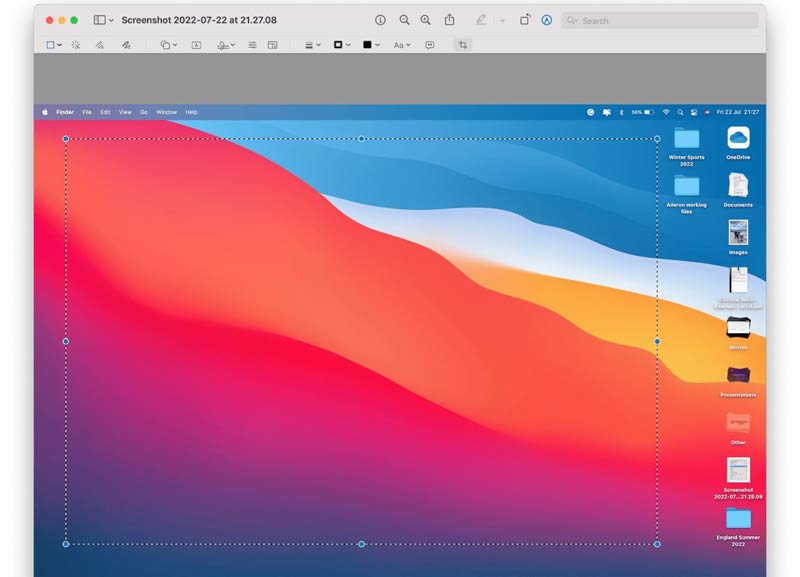Open the Shapes dropdown
The image size is (800, 577).
[168, 45]
